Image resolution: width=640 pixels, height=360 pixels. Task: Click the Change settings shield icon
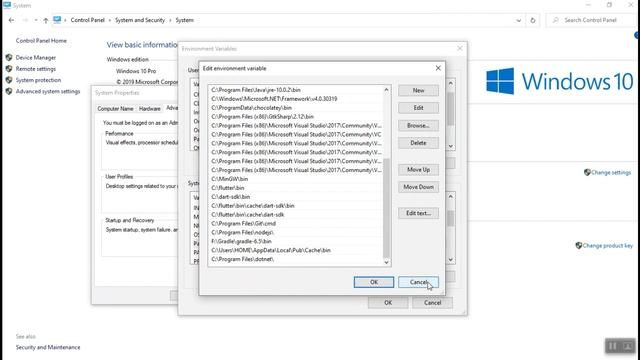(x=587, y=172)
